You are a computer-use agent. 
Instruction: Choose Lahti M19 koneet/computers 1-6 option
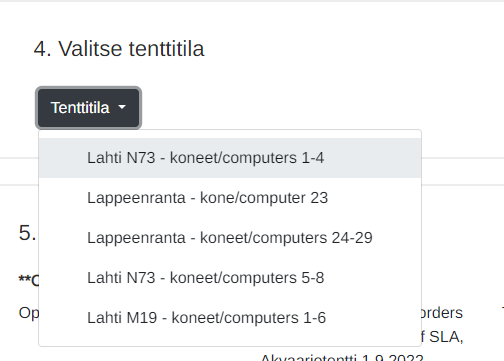tap(230, 318)
